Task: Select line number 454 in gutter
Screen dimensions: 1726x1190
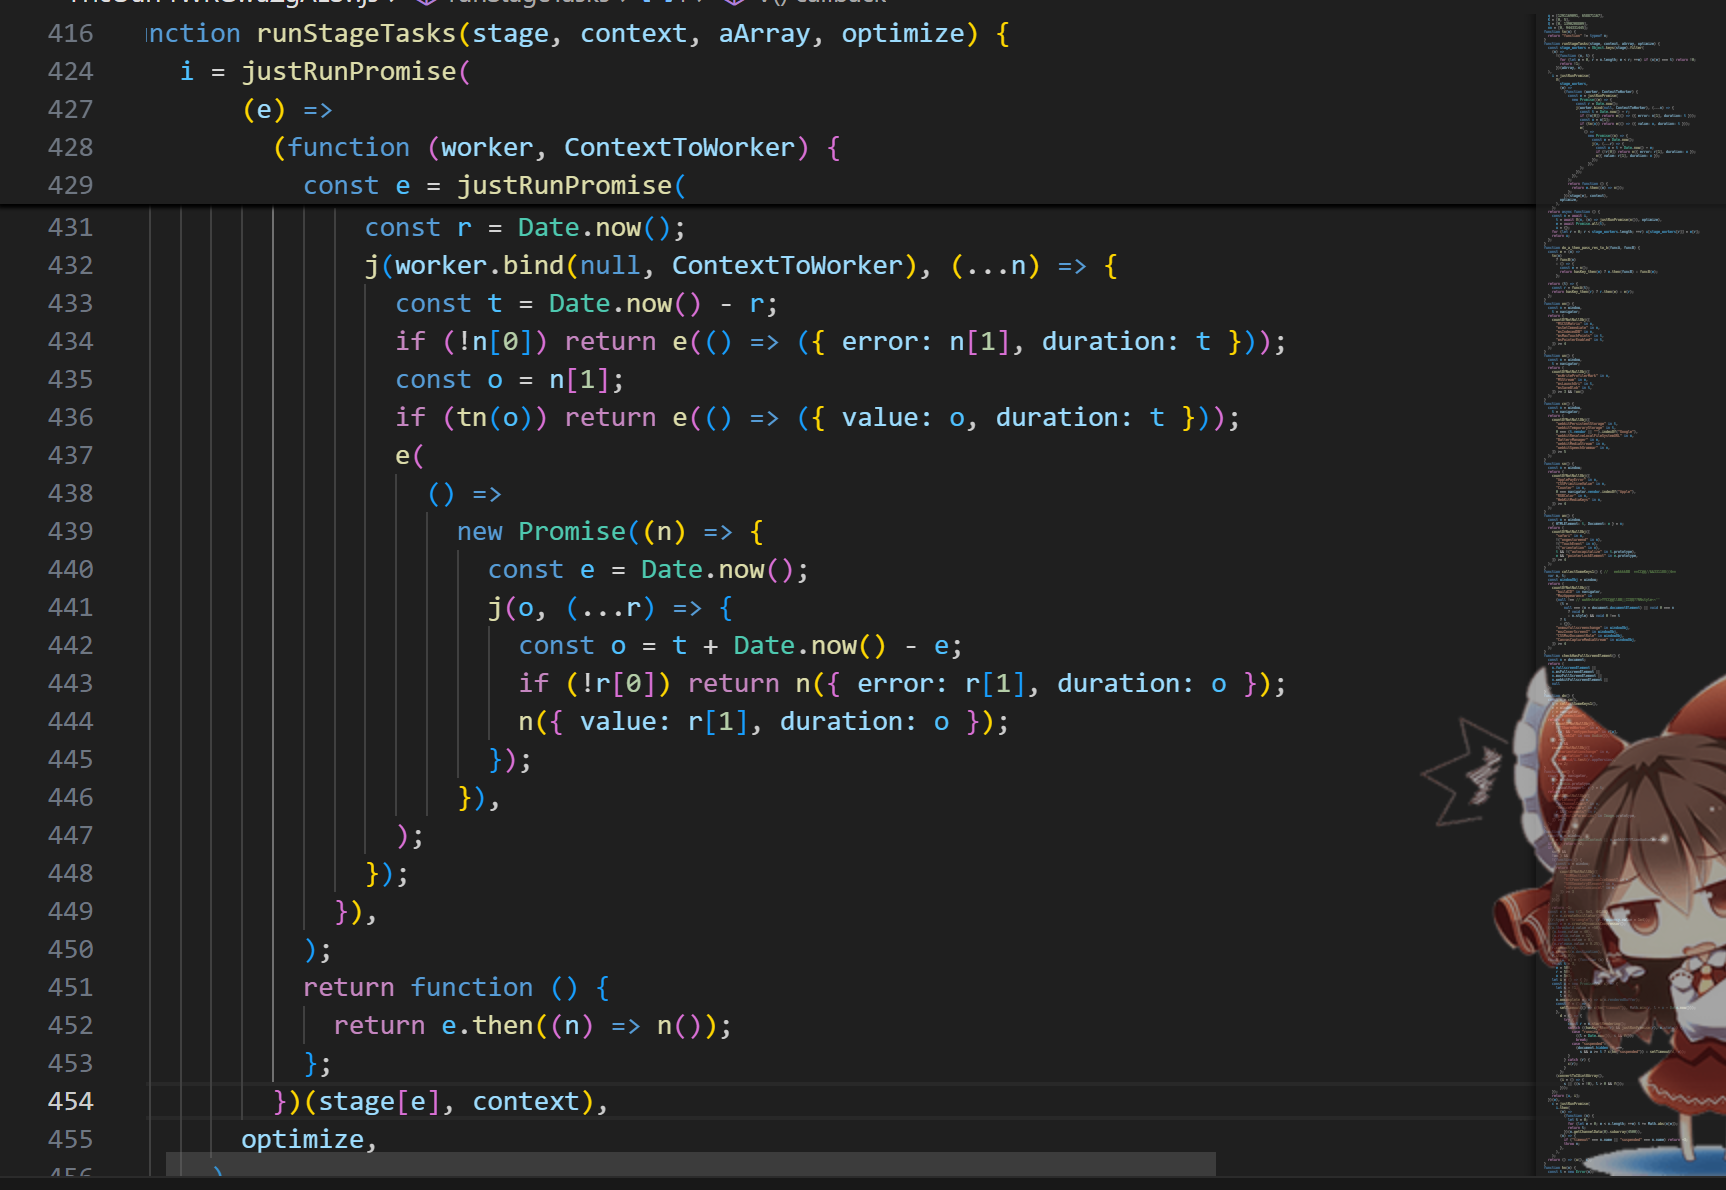Action: pos(70,1102)
